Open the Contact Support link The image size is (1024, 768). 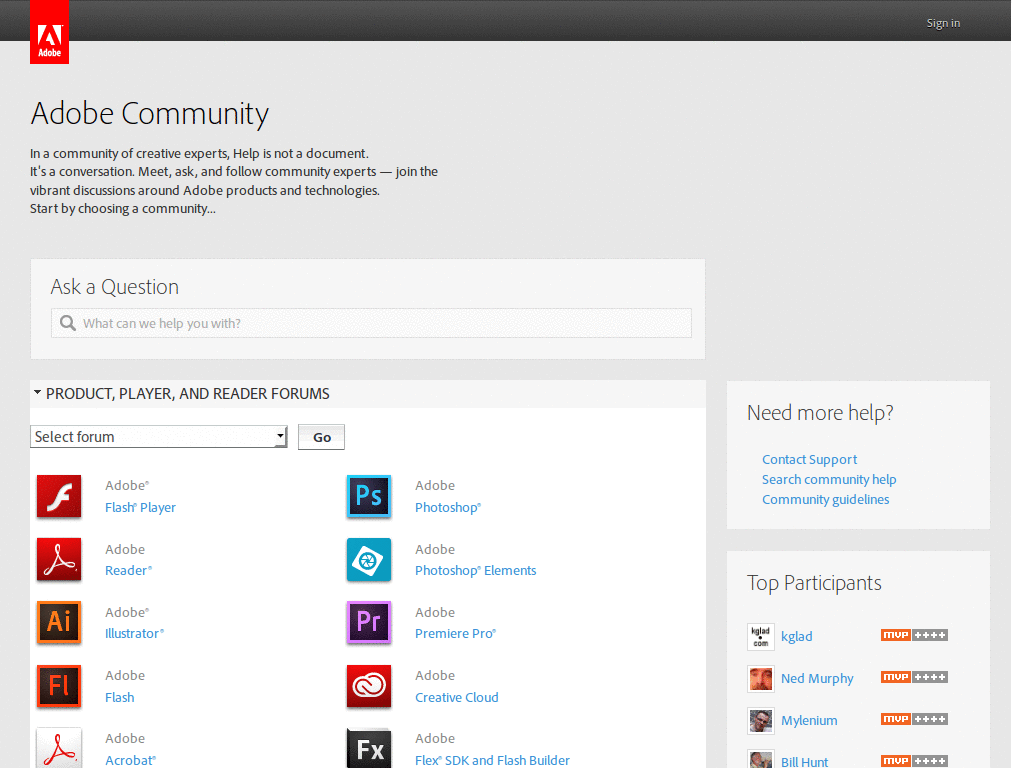(x=809, y=459)
